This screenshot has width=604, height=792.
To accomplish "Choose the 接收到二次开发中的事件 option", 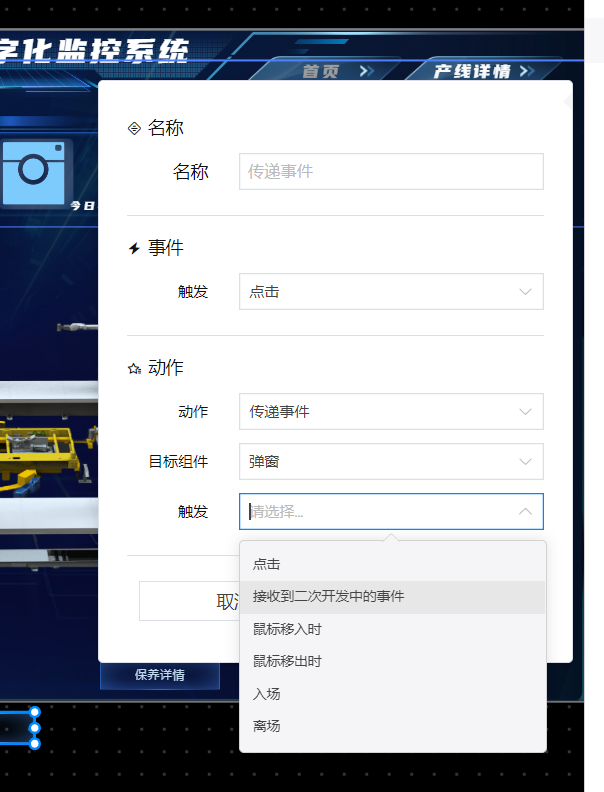I will 328,596.
